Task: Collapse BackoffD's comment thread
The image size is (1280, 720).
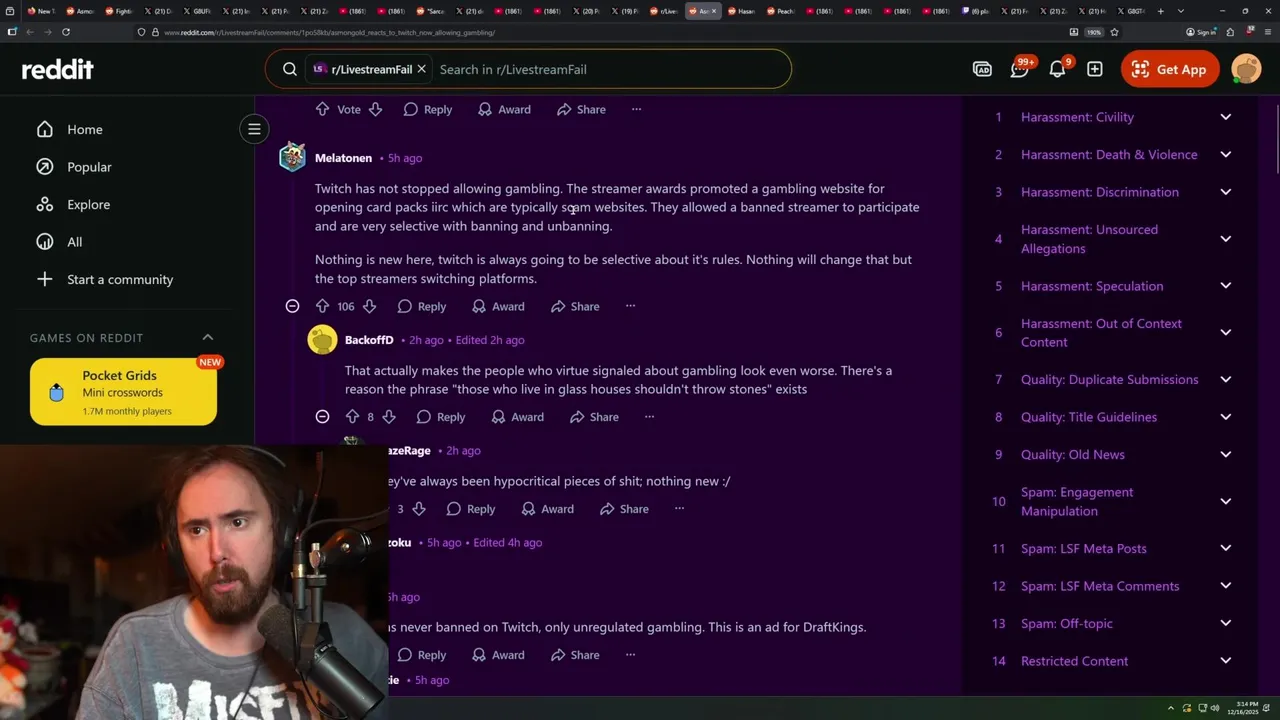Action: tap(322, 417)
